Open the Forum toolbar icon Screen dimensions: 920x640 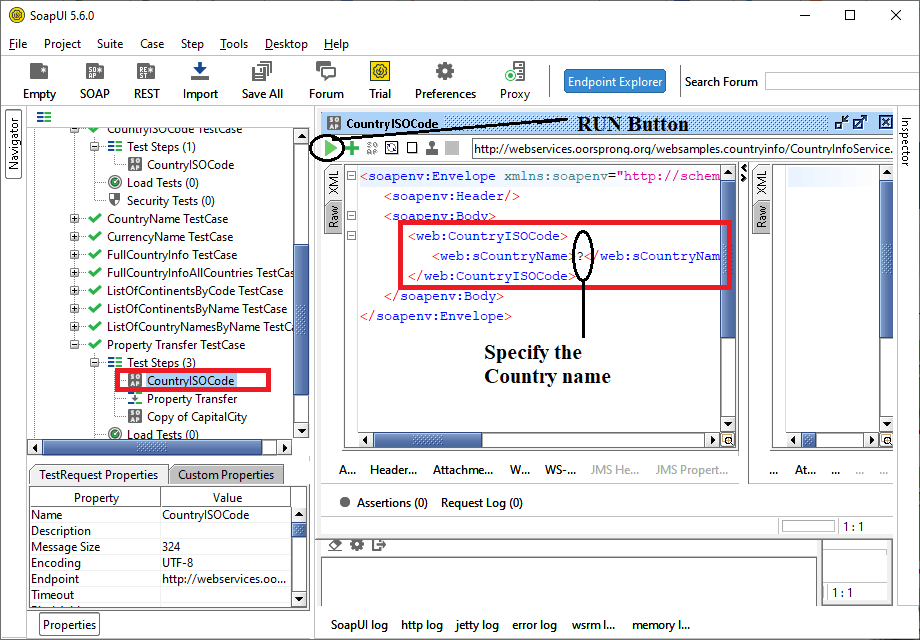coord(326,81)
